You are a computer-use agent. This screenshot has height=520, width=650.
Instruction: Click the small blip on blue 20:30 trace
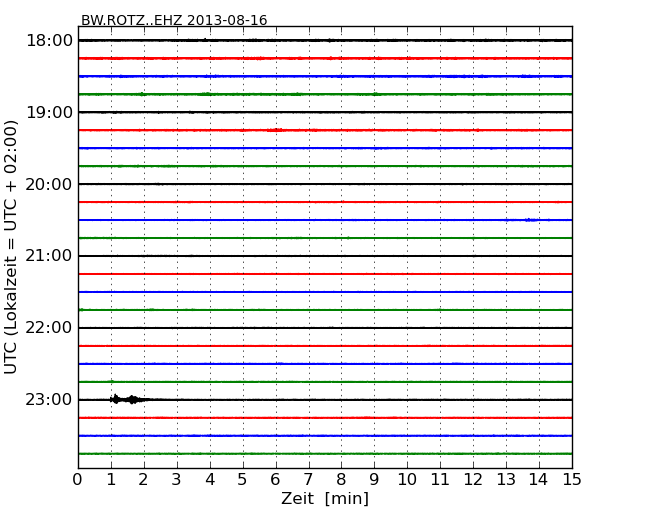532,220
